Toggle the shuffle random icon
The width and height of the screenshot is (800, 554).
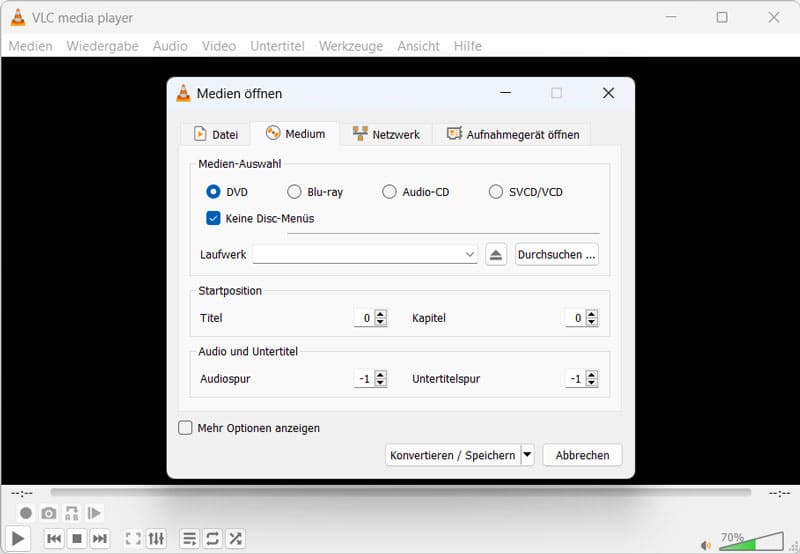click(x=235, y=538)
